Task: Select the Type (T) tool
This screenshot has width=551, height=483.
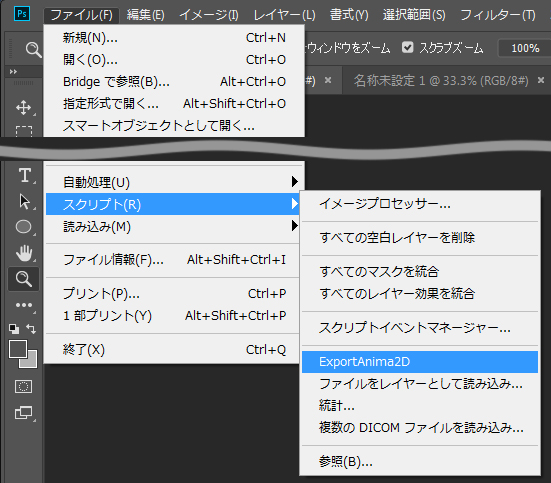Action: [24, 175]
